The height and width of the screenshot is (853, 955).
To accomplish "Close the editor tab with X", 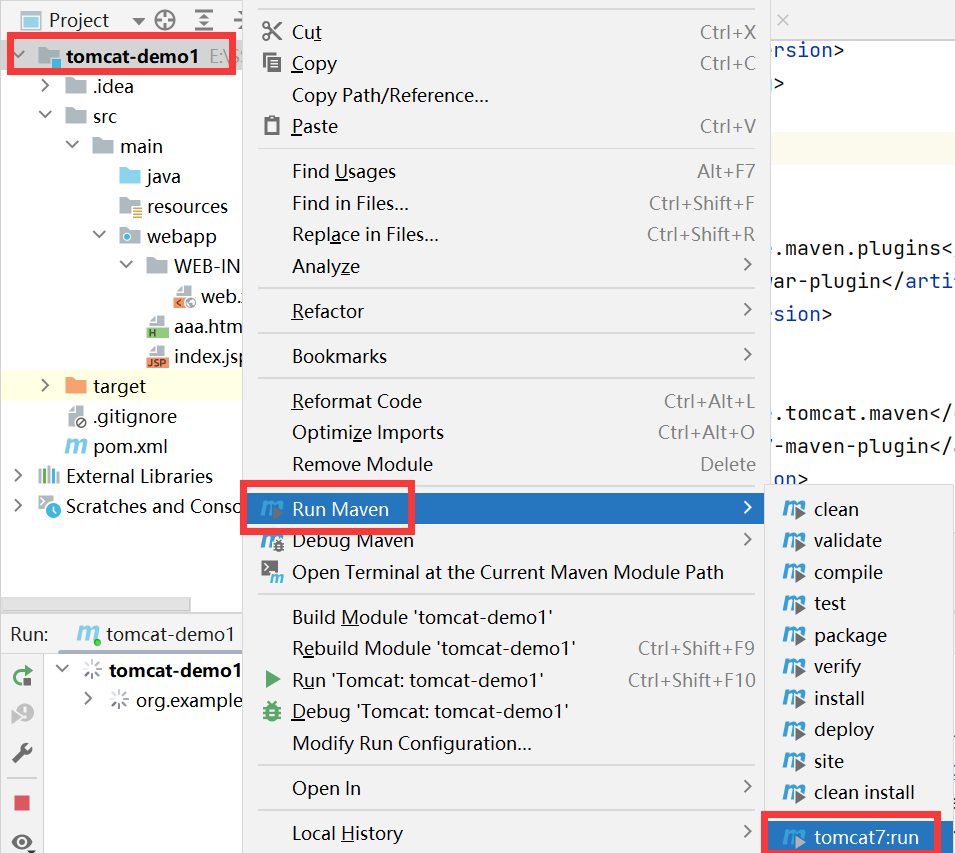I will click(x=783, y=20).
